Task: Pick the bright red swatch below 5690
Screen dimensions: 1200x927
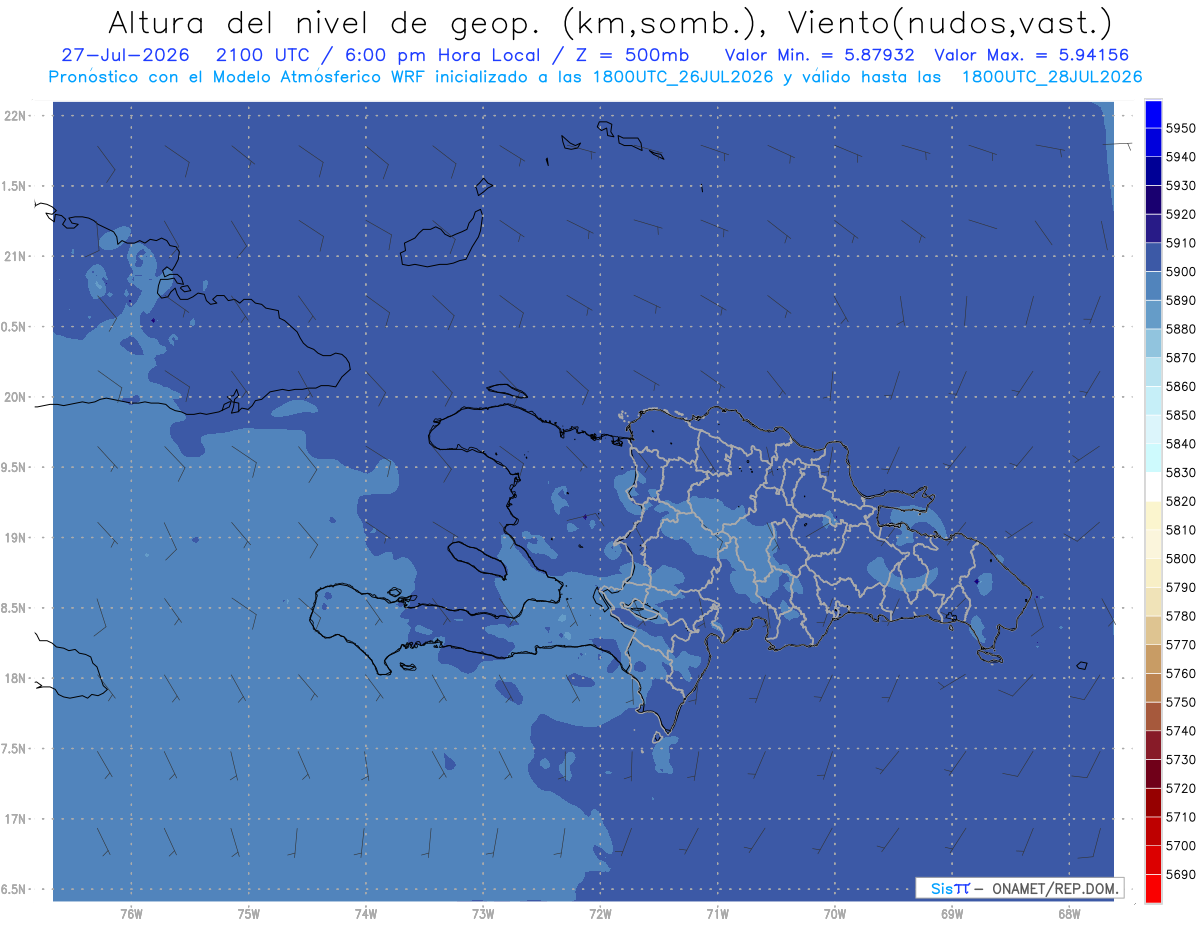Action: 1153,888
